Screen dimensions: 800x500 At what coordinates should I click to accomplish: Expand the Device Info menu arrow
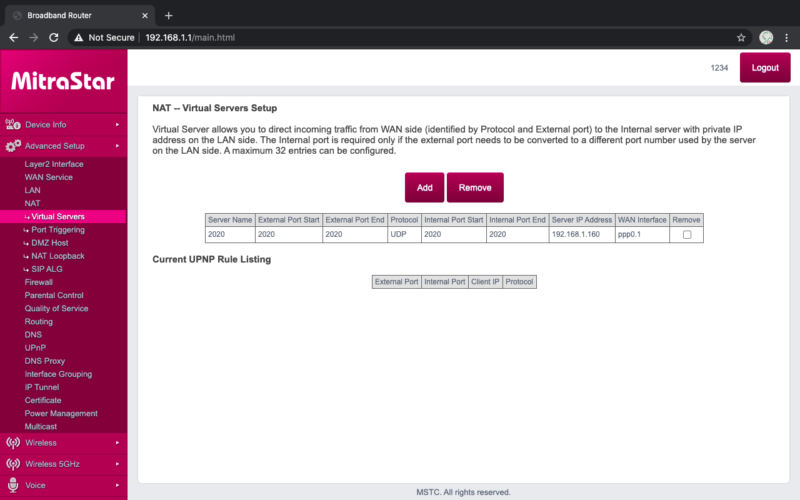point(118,125)
